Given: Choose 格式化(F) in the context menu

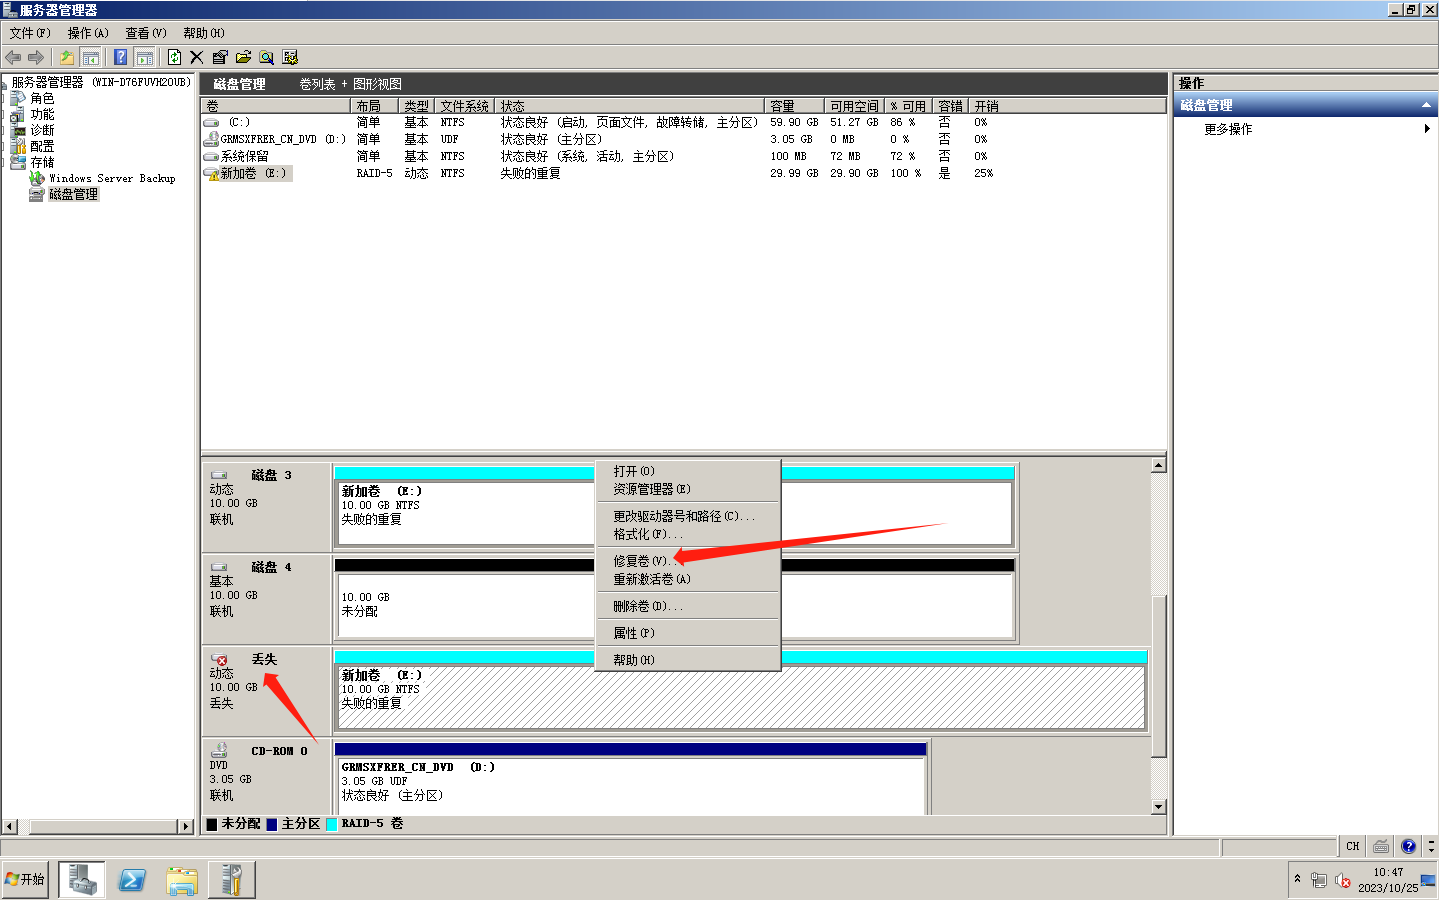Looking at the screenshot, I should point(687,534).
